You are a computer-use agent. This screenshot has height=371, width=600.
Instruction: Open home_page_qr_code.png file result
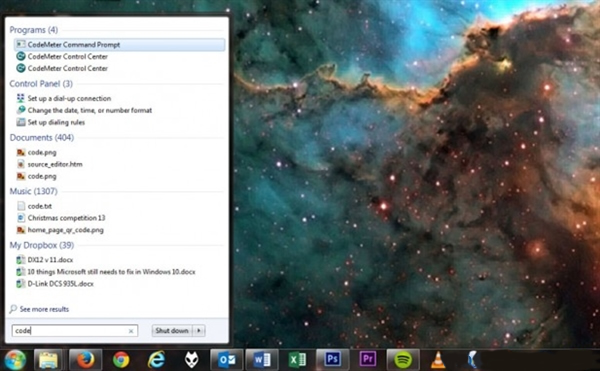point(65,230)
